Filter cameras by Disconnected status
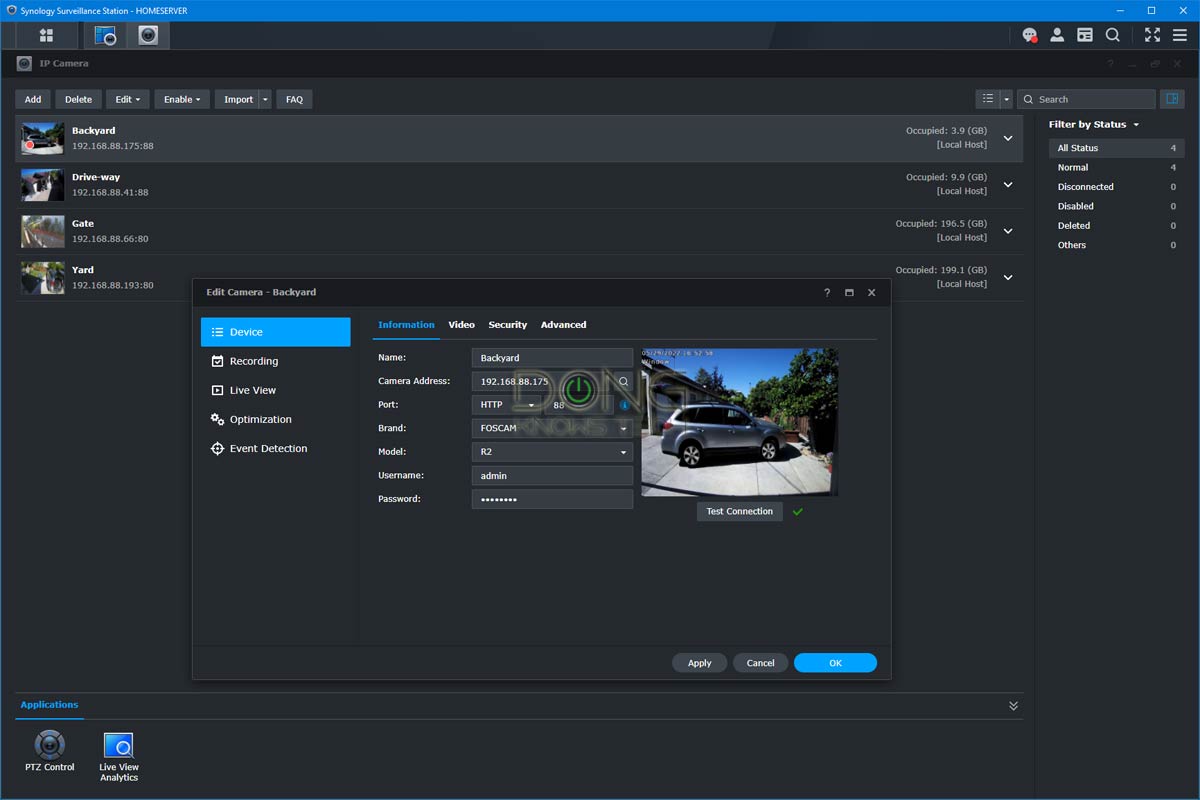 [x=1117, y=187]
